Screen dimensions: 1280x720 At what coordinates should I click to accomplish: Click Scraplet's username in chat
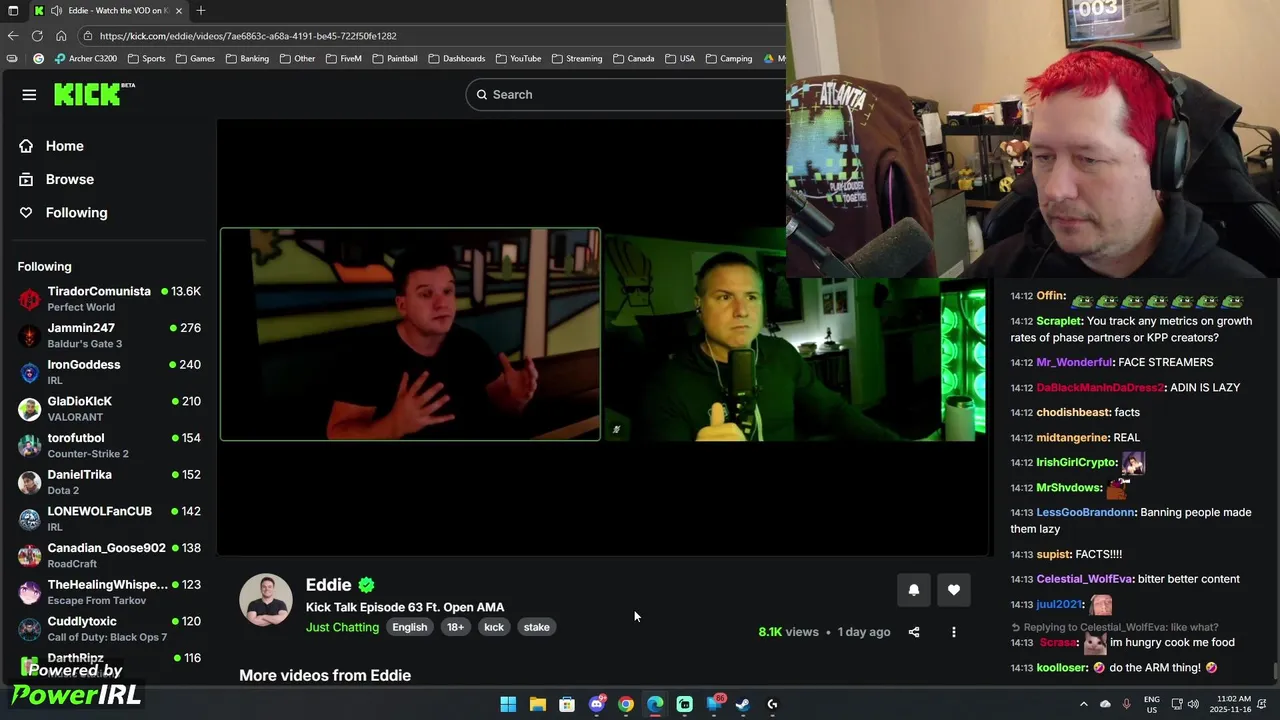point(1059,321)
